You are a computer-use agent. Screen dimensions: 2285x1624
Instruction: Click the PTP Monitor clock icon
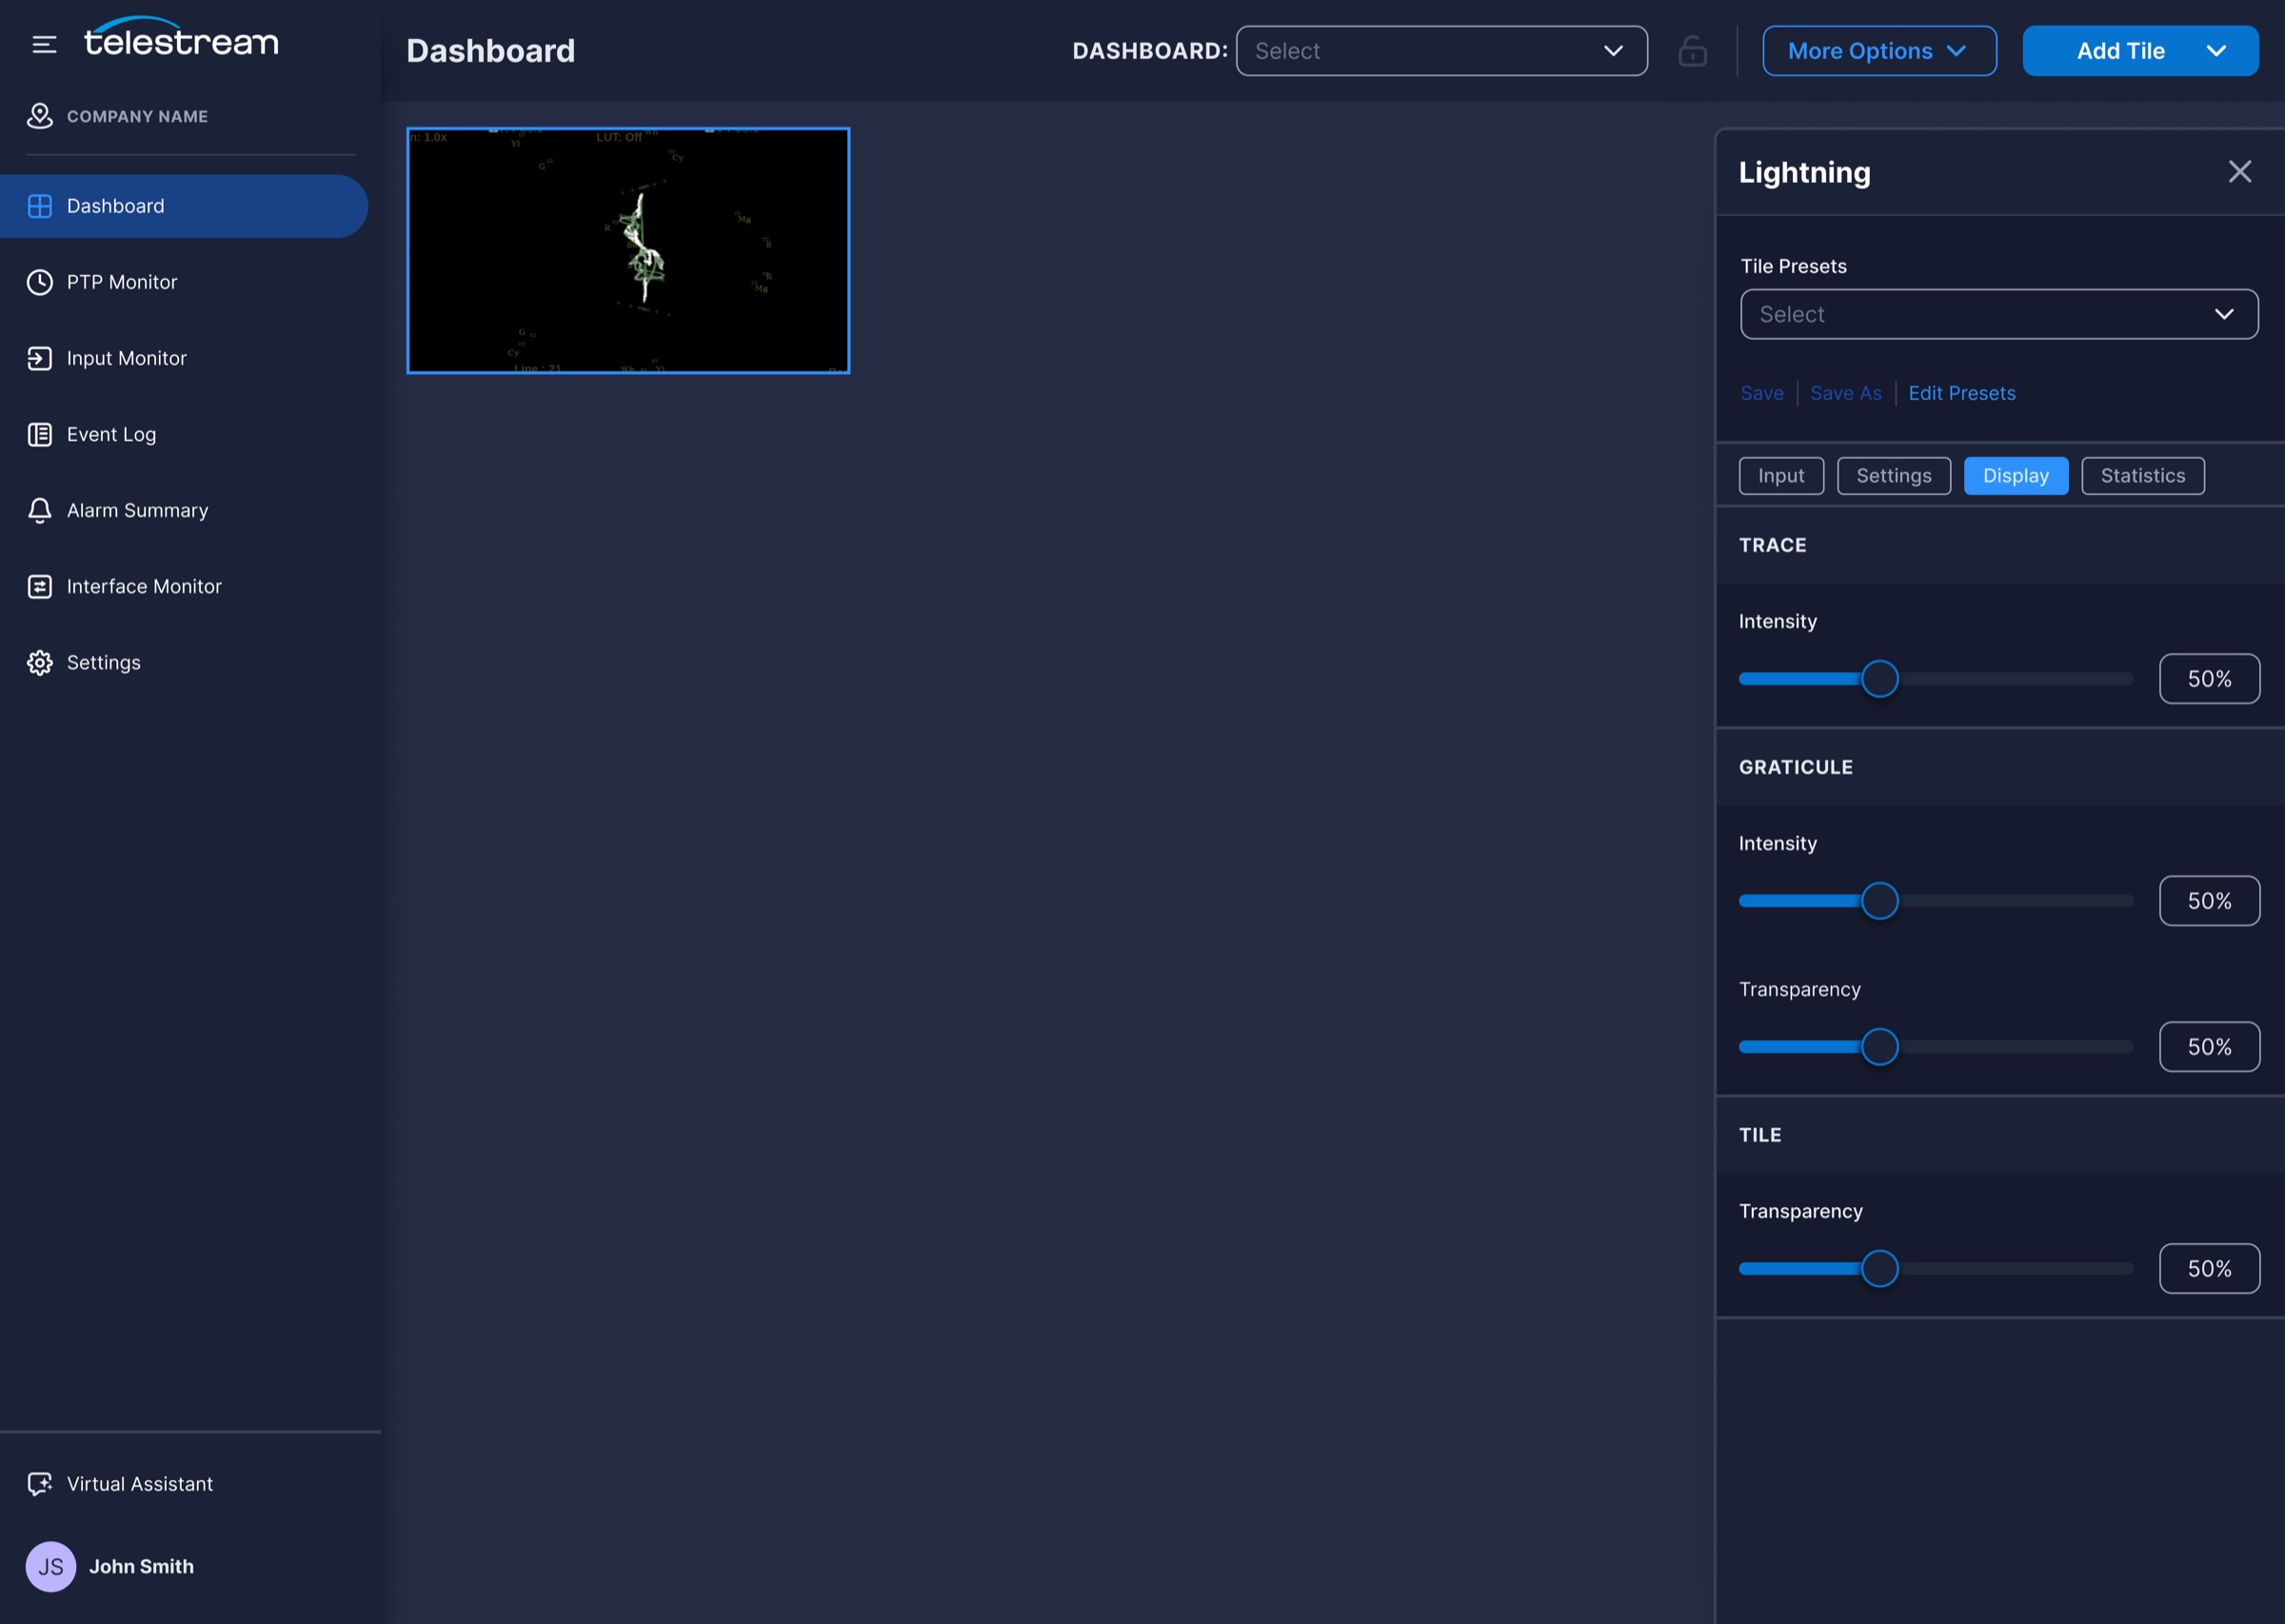pyautogui.click(x=39, y=282)
